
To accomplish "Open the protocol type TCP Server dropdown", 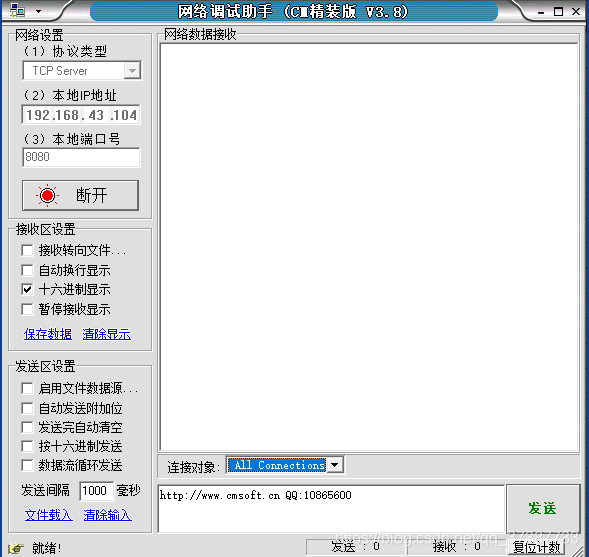I will click(x=132, y=70).
